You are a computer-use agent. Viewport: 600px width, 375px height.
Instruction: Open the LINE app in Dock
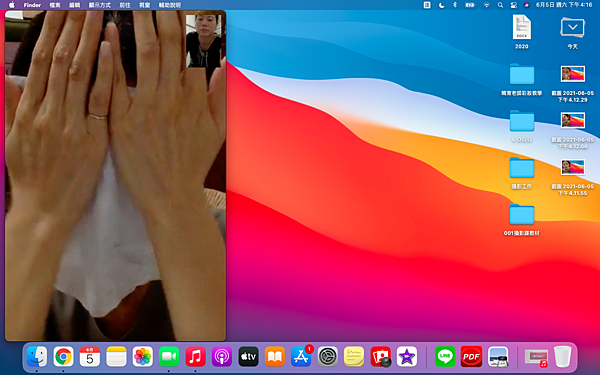click(445, 357)
